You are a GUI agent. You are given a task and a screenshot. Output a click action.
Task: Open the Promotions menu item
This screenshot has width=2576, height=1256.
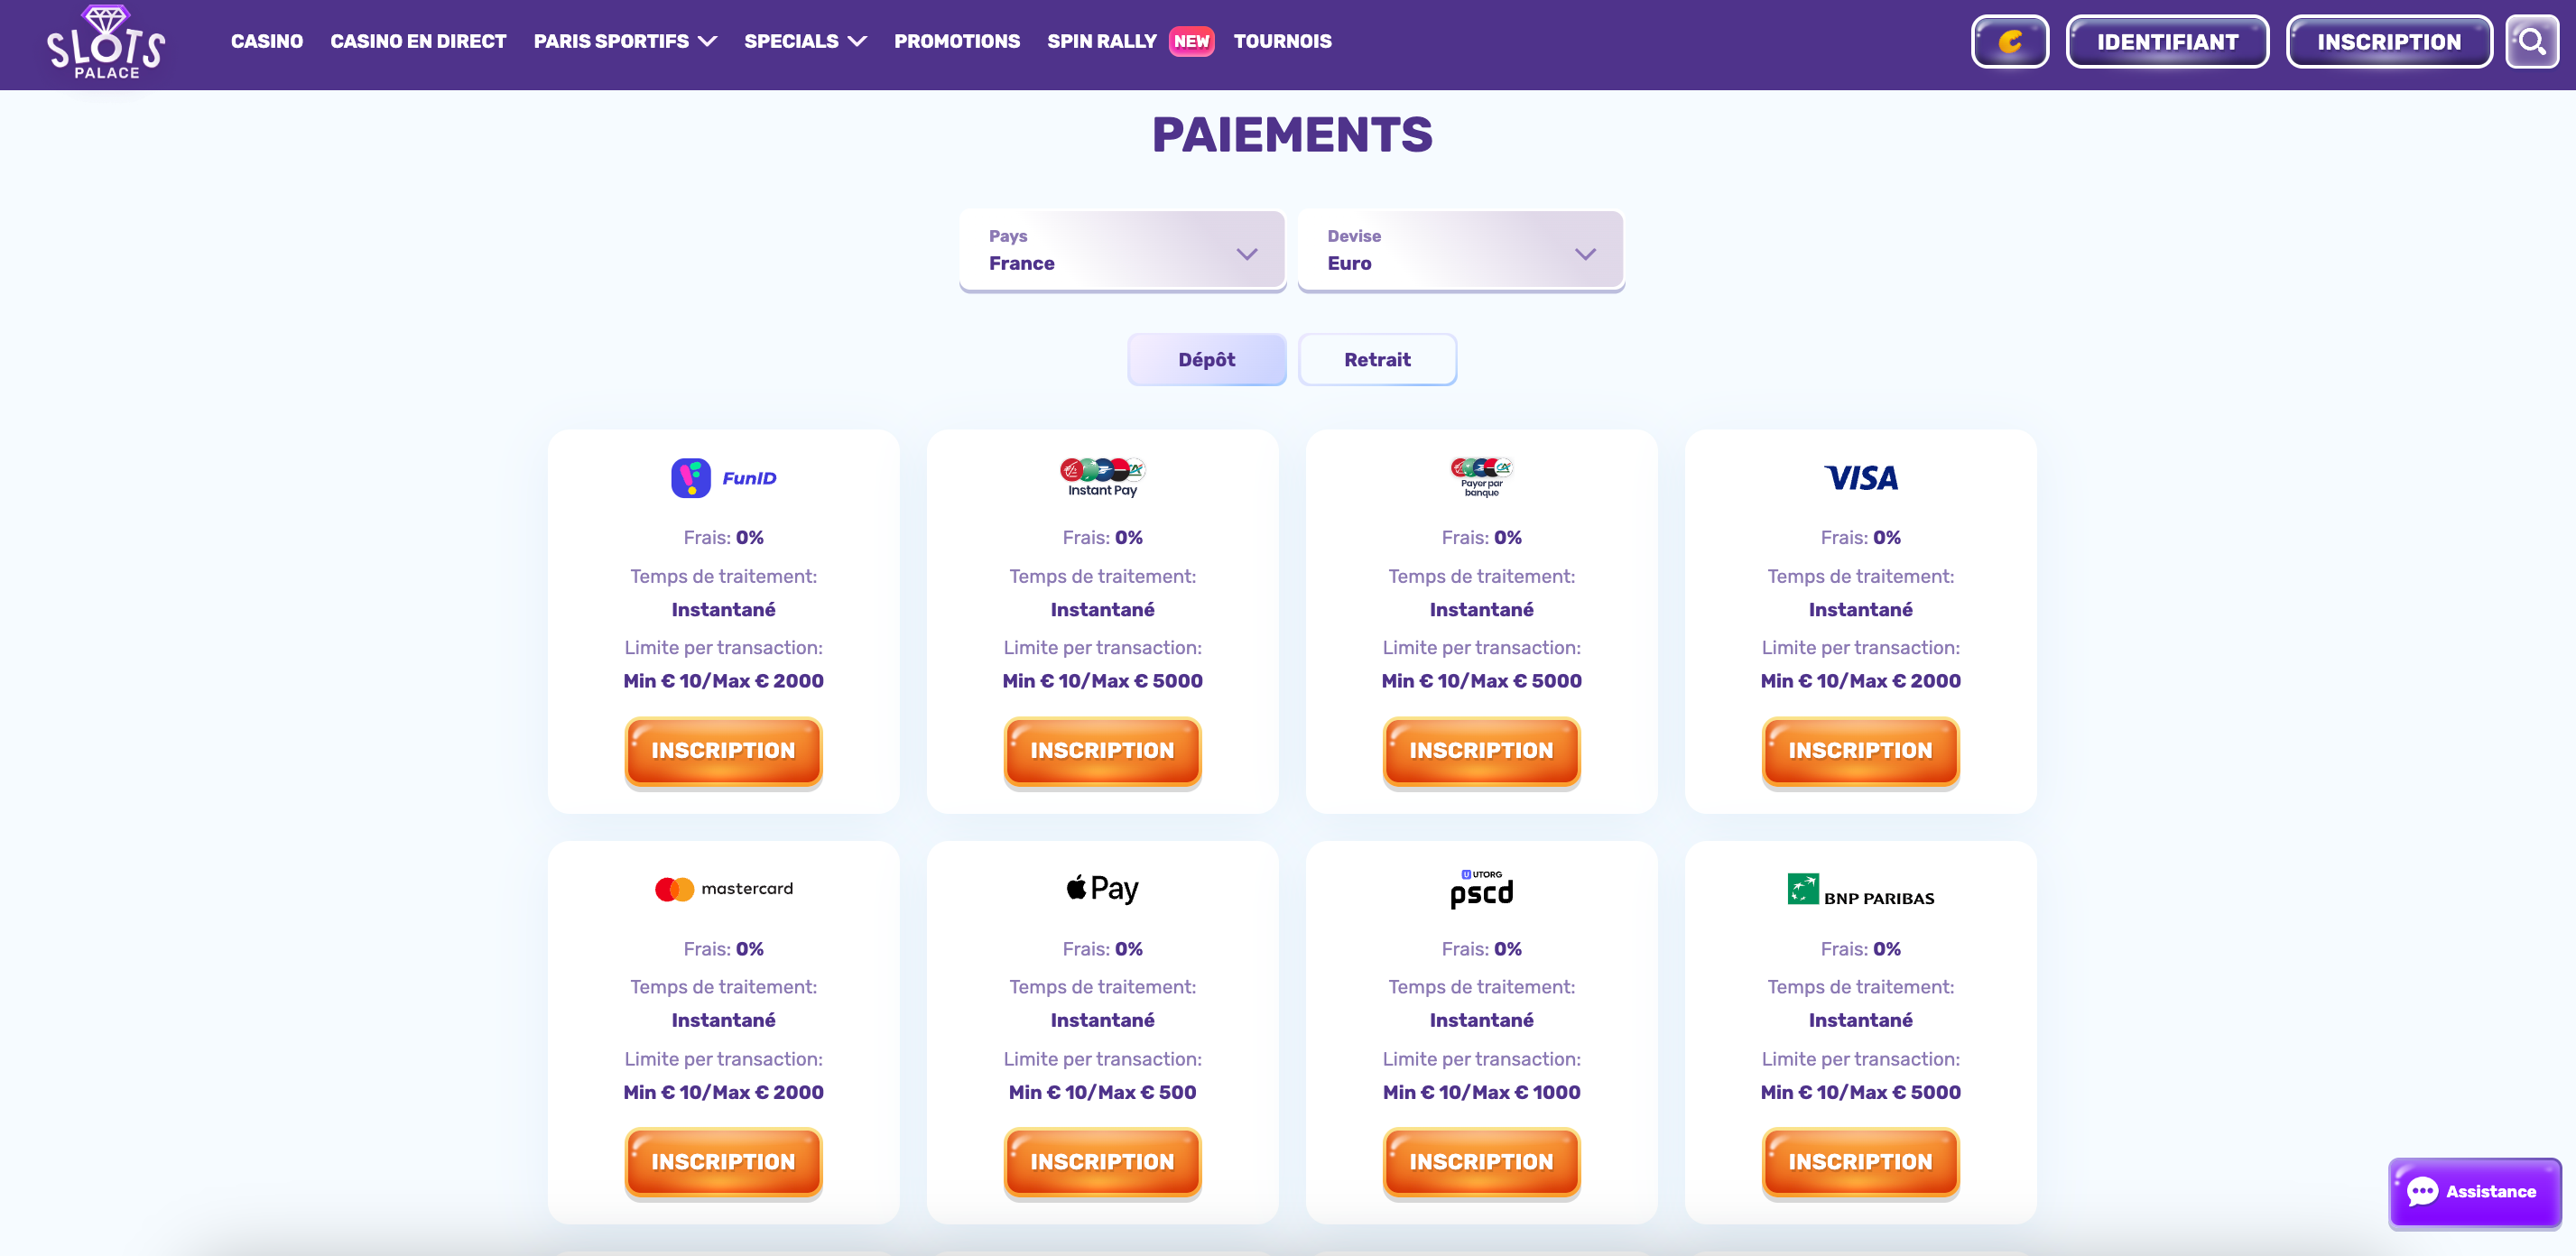tap(956, 41)
